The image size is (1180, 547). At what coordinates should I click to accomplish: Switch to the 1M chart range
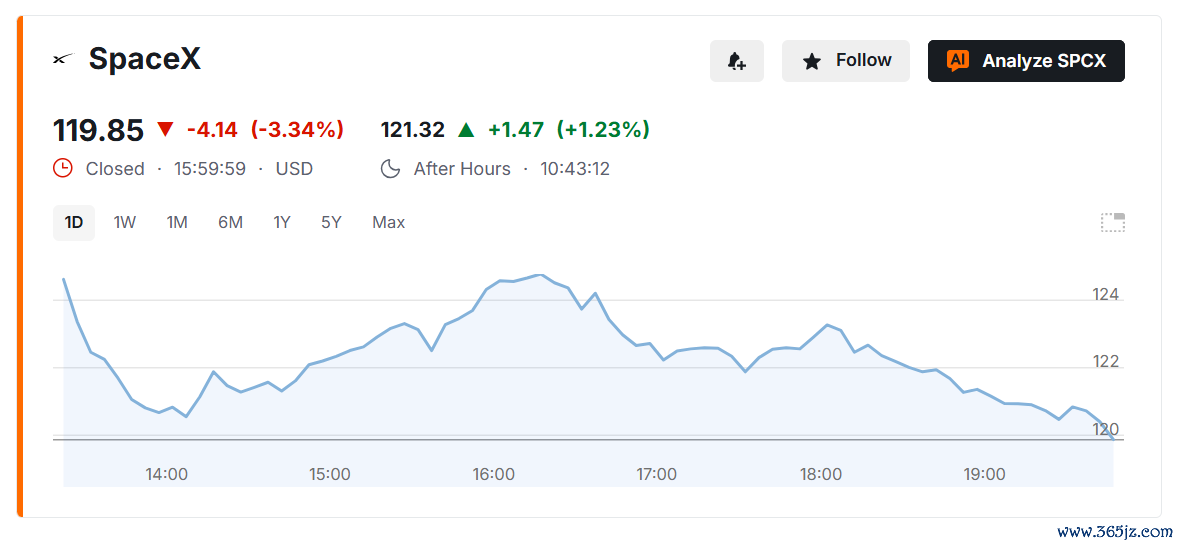[177, 223]
